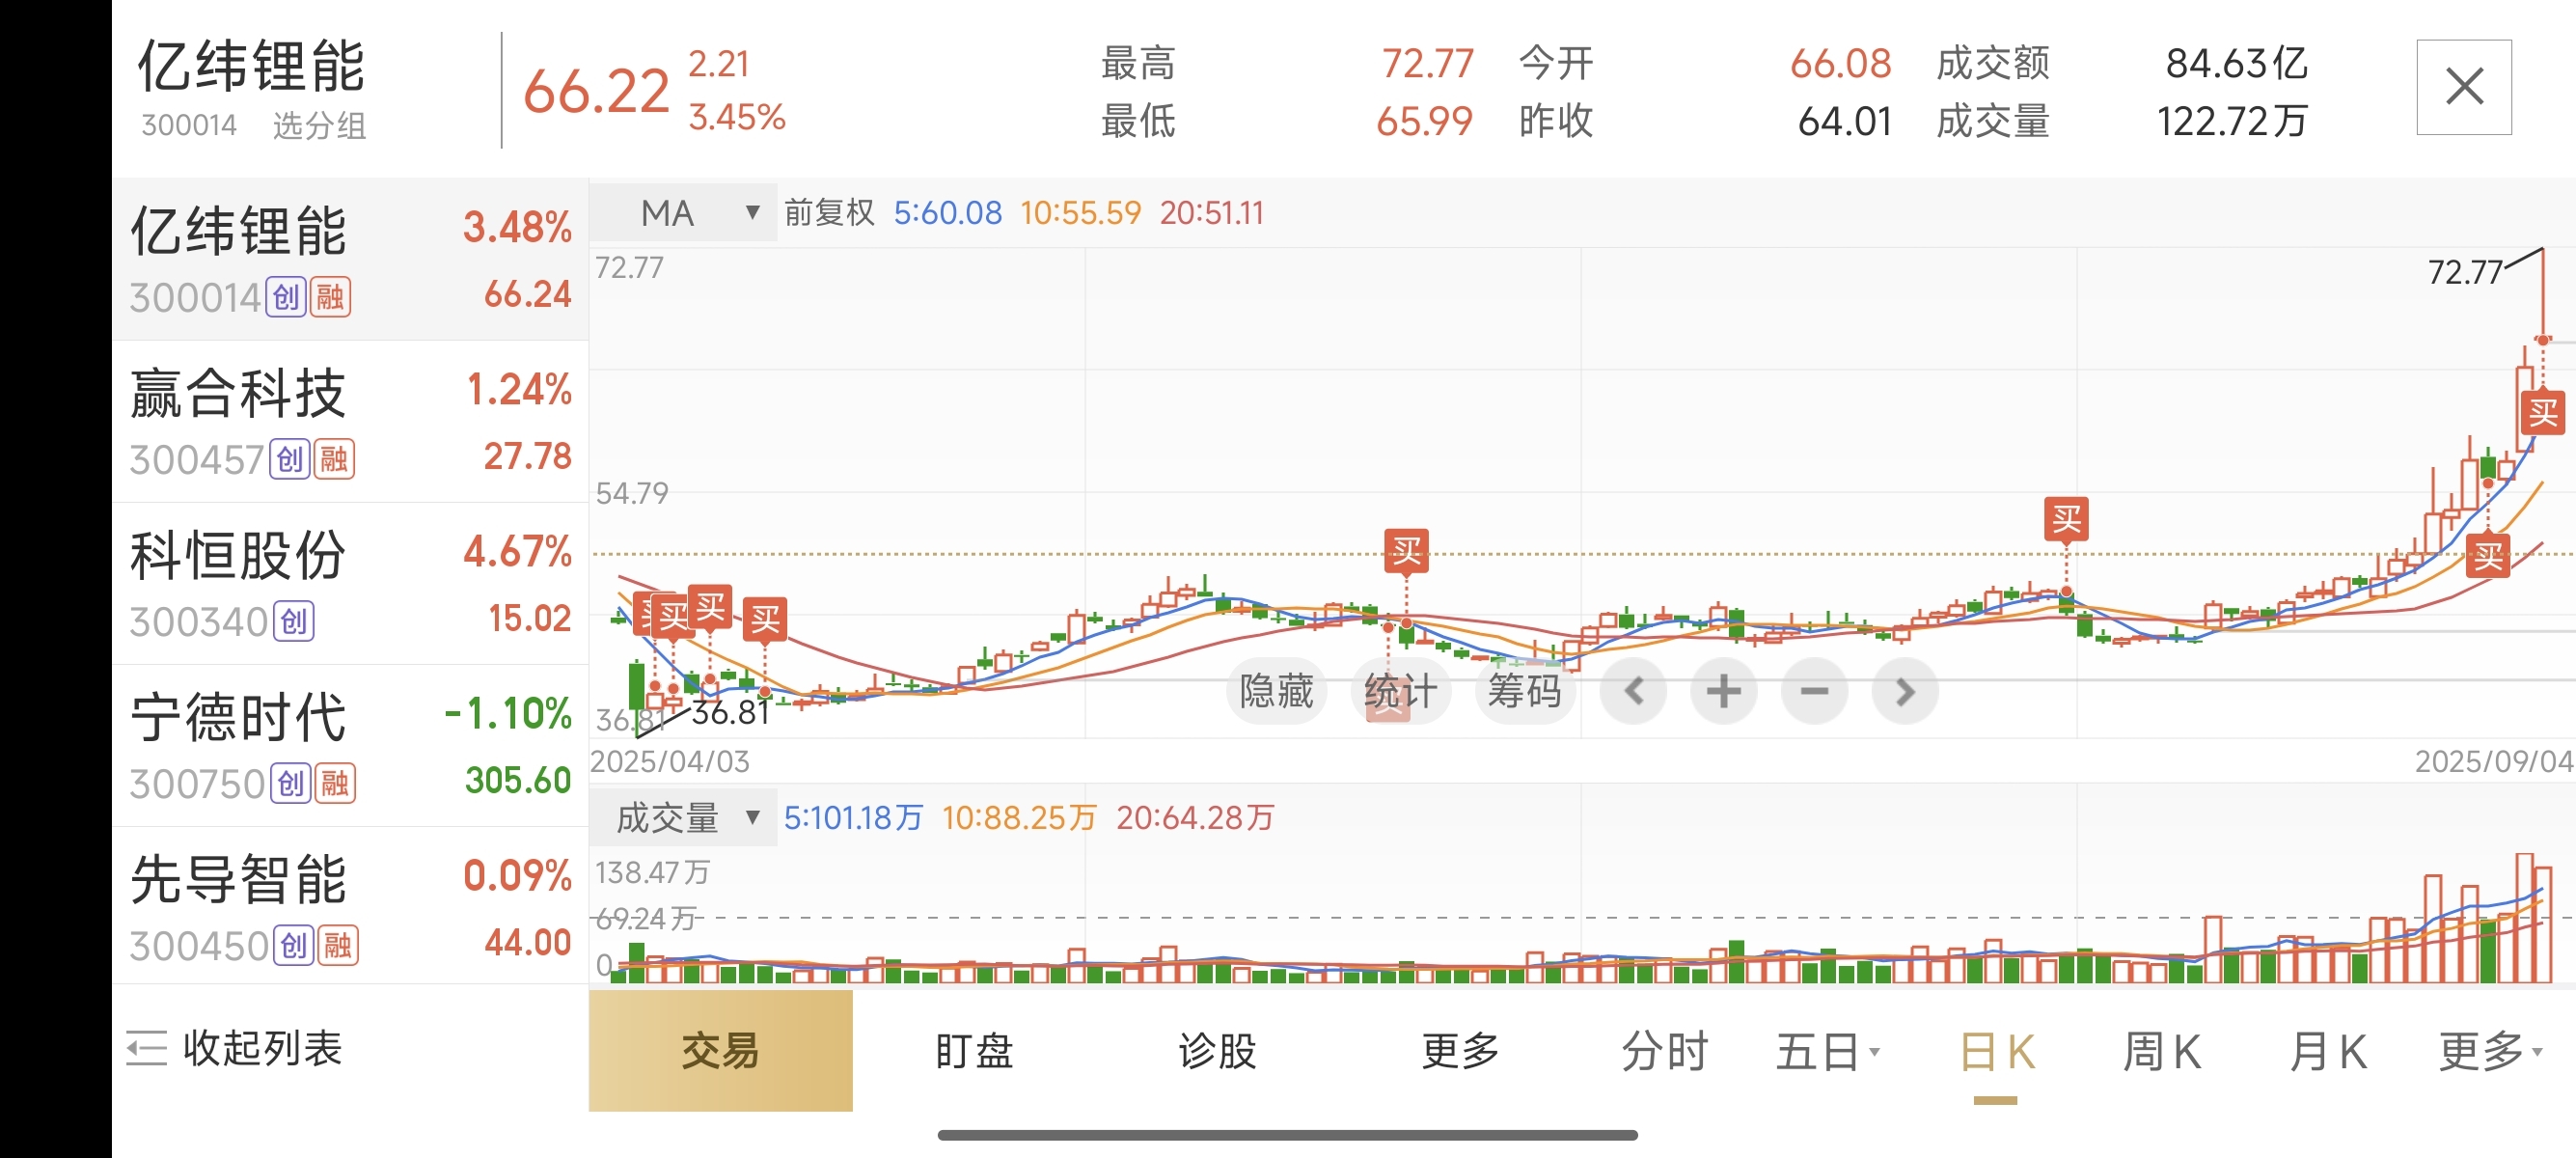The width and height of the screenshot is (2576, 1158).
Task: Tap the 创 badge beside 300457
Action: pyautogui.click(x=290, y=459)
